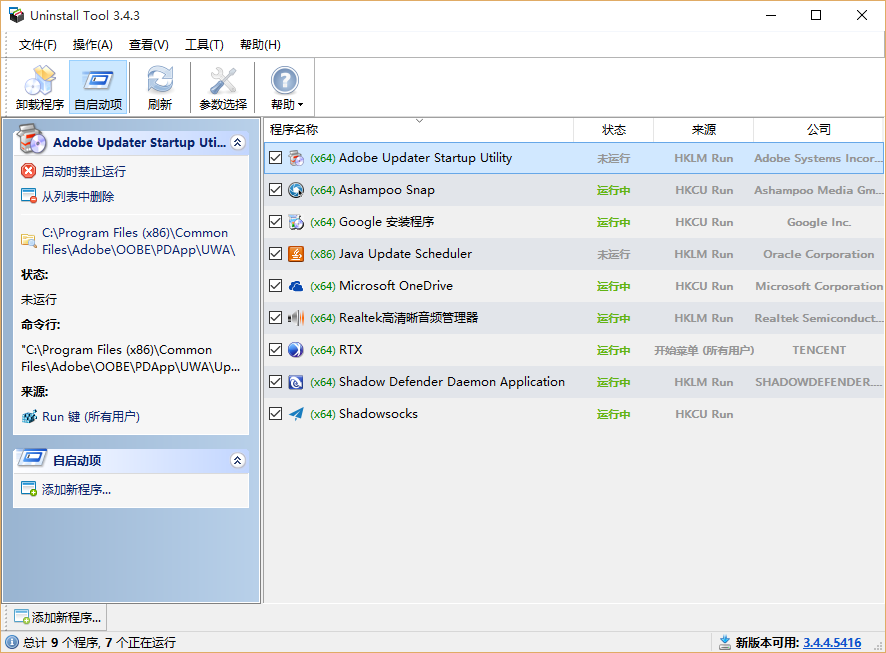Click the Refresh (刷新) toolbar icon
Screen dimensions: 886x653
[x=160, y=80]
